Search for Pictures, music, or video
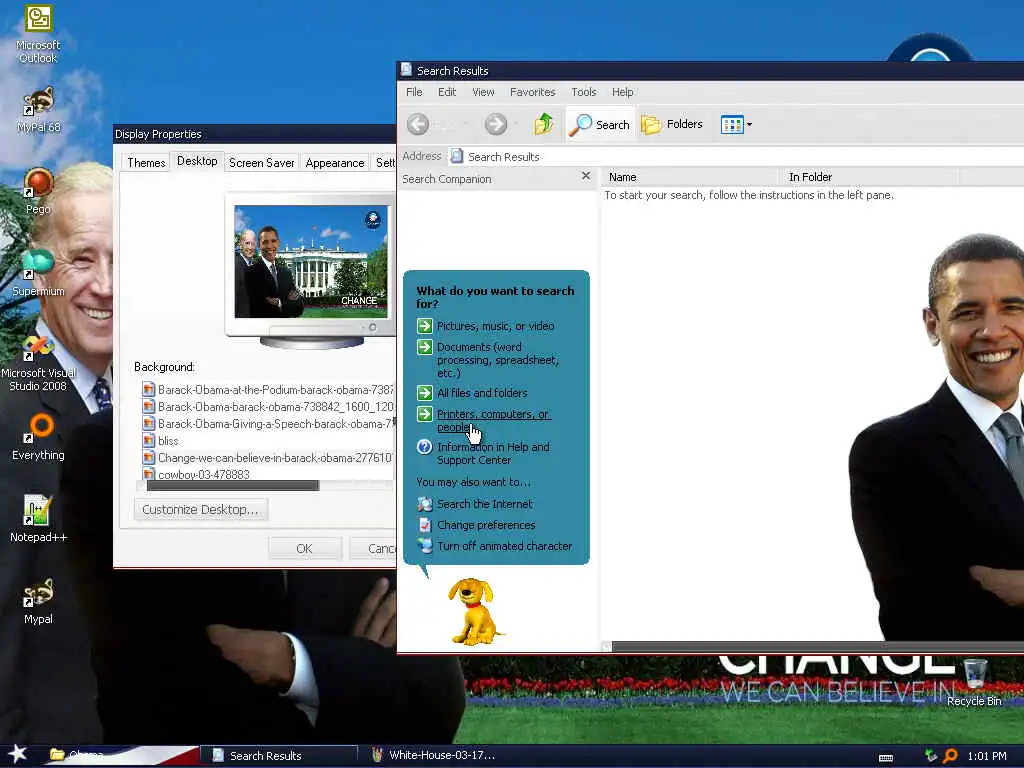The width and height of the screenshot is (1024, 768). (495, 326)
